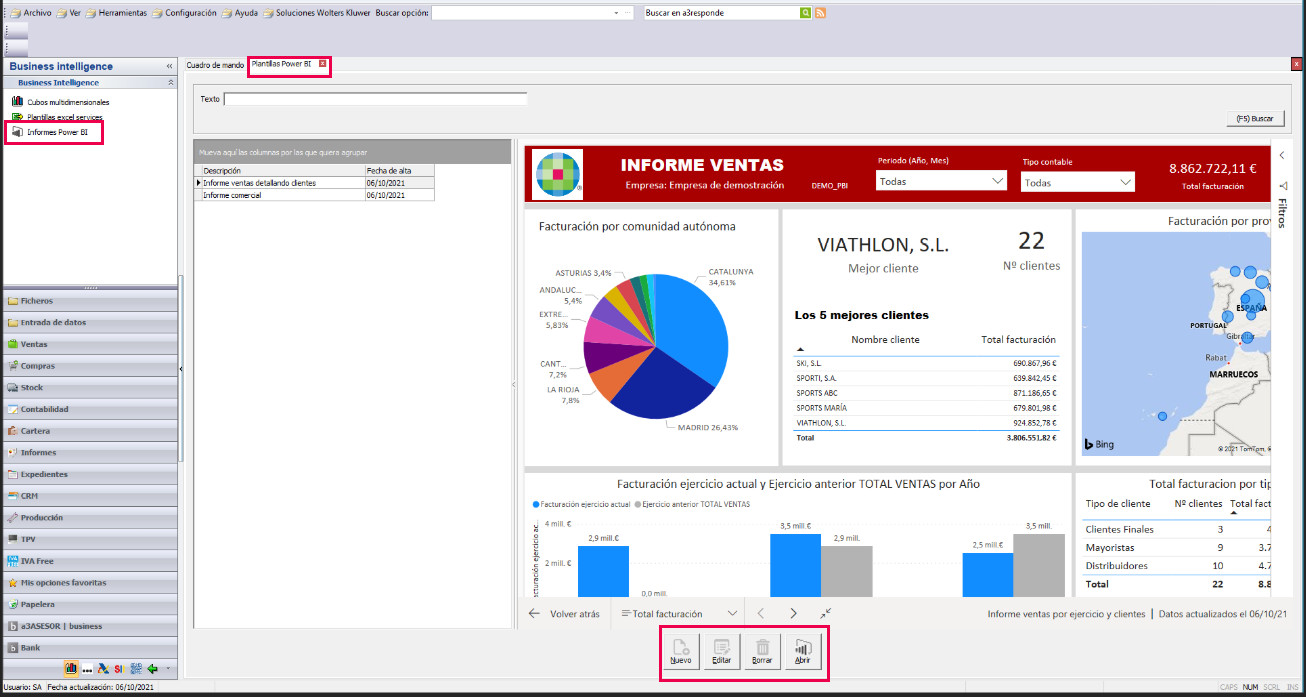Open the Expedientes navigation section

[x=90, y=474]
